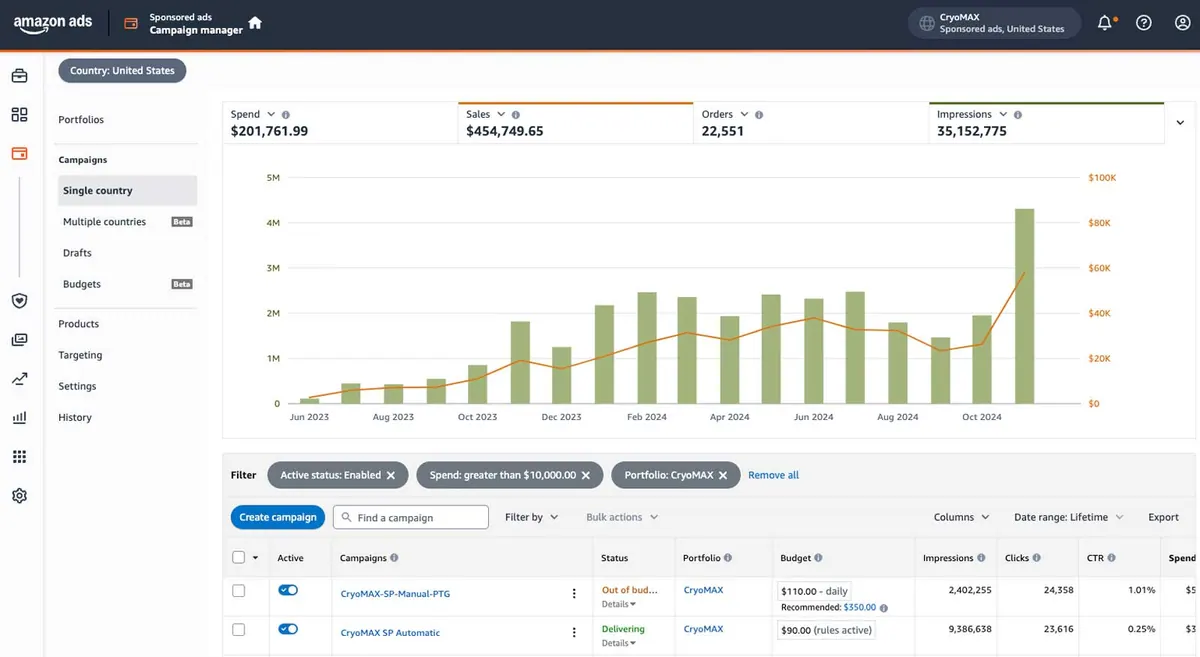Open the trending arrow insights sidebar icon

[x=19, y=379]
